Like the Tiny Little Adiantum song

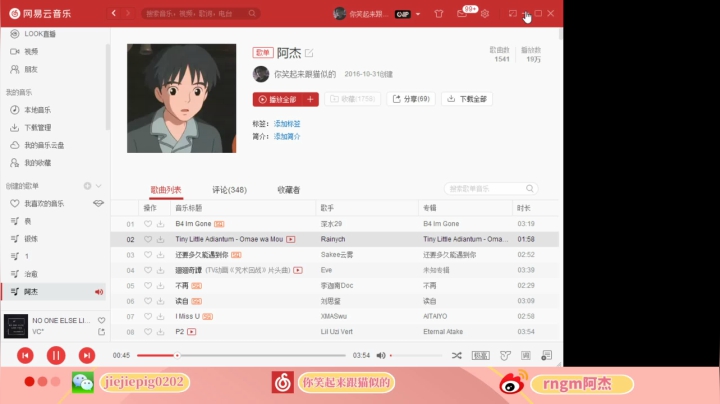(148, 239)
